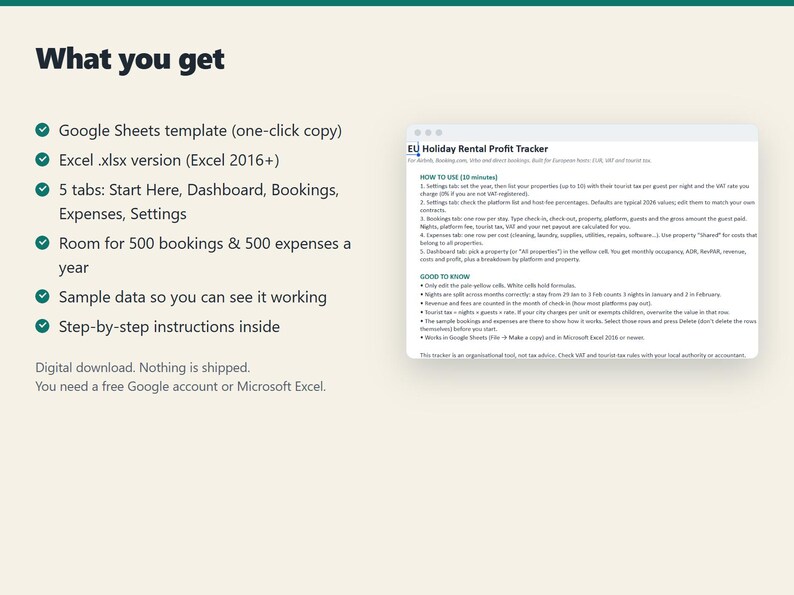Click 'Room for 500 bookings & 500 expenses' text
This screenshot has height=595, width=794.
[198, 244]
